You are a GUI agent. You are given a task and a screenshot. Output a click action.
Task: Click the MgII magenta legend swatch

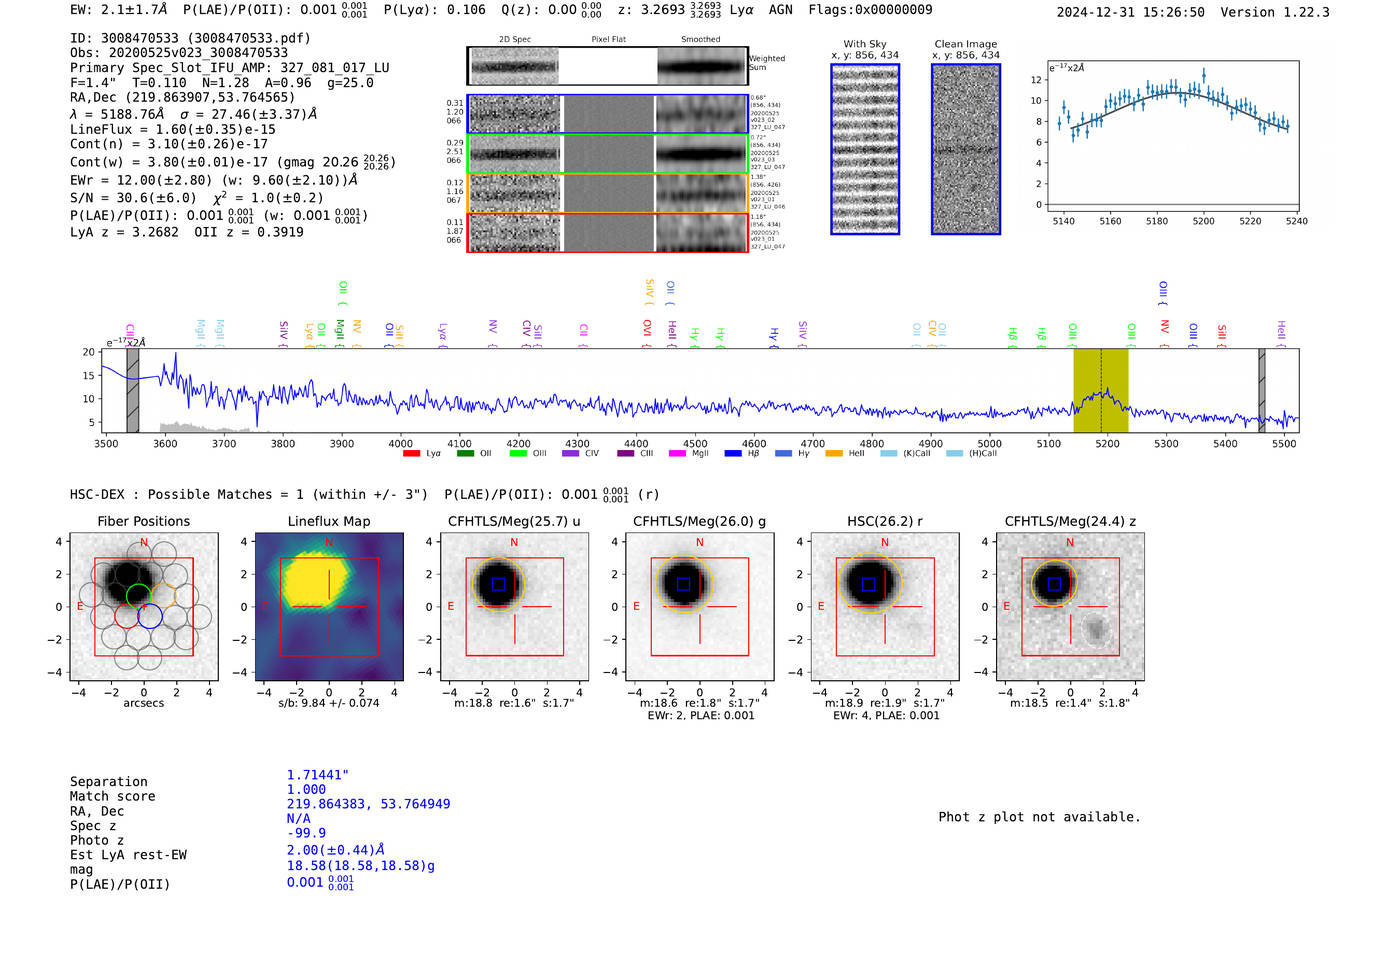point(677,454)
